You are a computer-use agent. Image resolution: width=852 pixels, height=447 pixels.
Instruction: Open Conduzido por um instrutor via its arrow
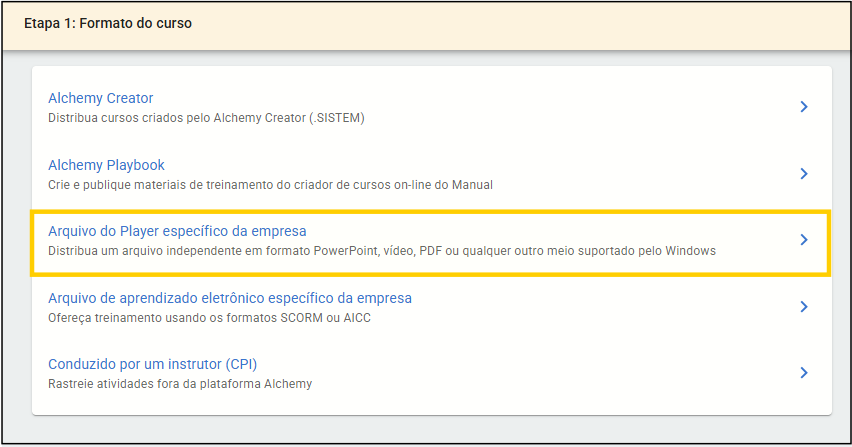click(804, 373)
